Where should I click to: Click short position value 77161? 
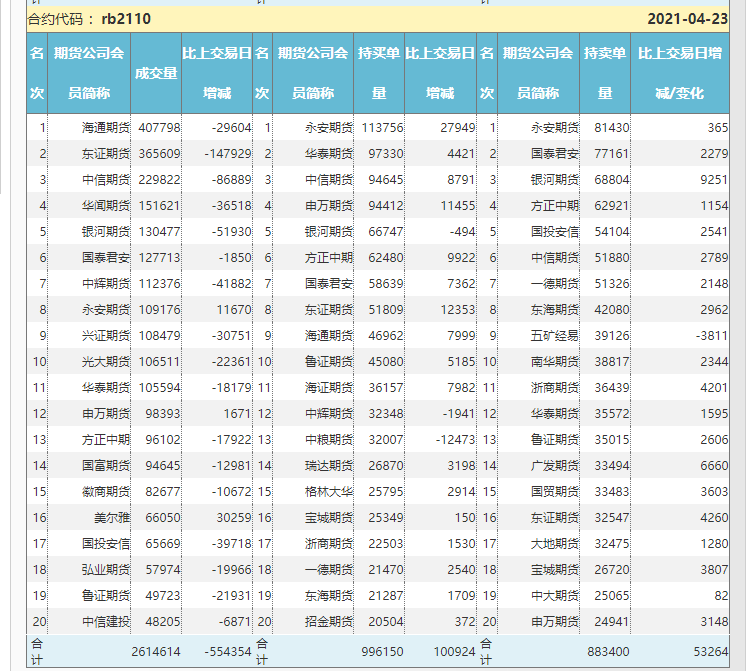click(x=612, y=154)
